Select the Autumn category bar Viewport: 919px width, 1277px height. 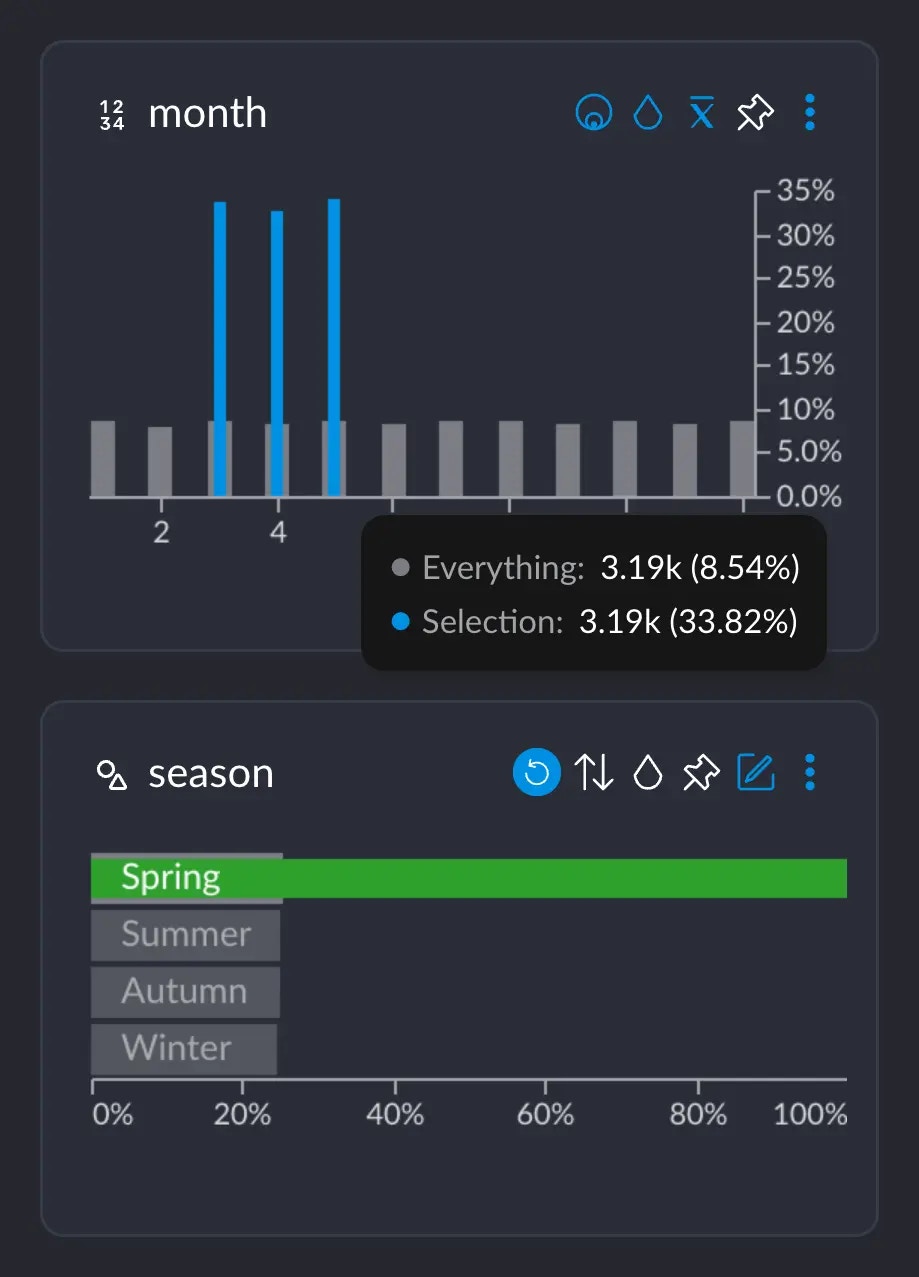point(184,991)
